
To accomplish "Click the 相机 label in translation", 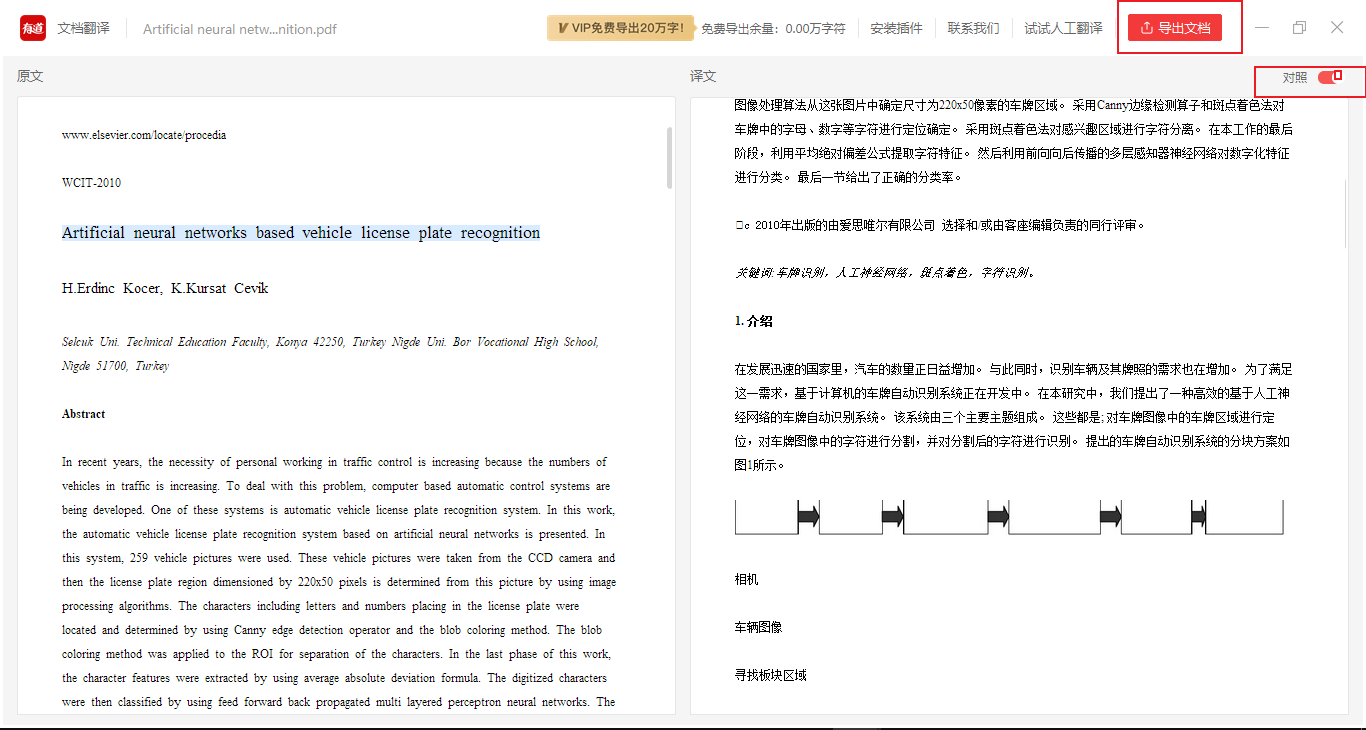I will pyautogui.click(x=746, y=579).
